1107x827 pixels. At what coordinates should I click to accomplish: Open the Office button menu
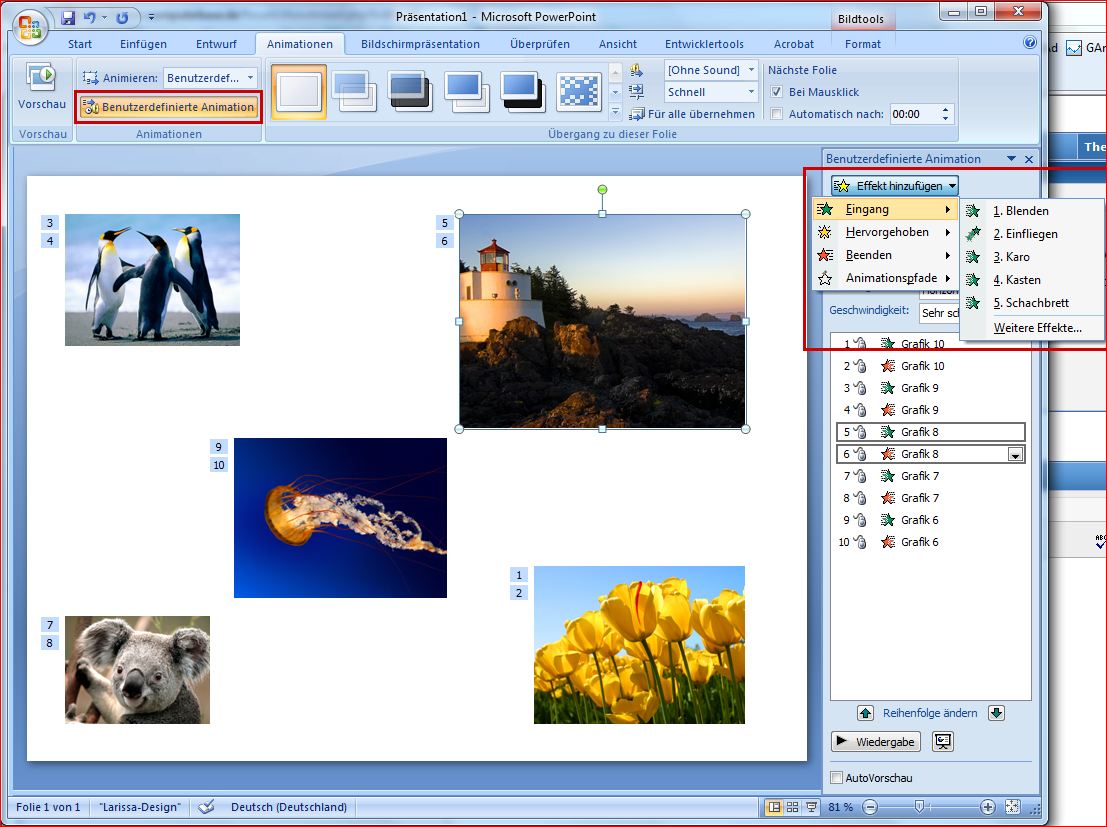[30, 27]
